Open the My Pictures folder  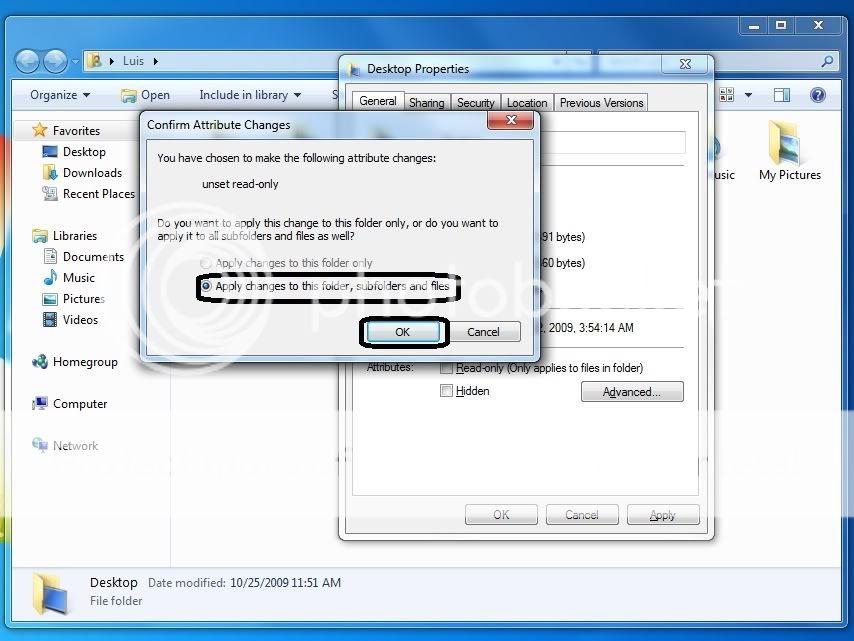789,150
